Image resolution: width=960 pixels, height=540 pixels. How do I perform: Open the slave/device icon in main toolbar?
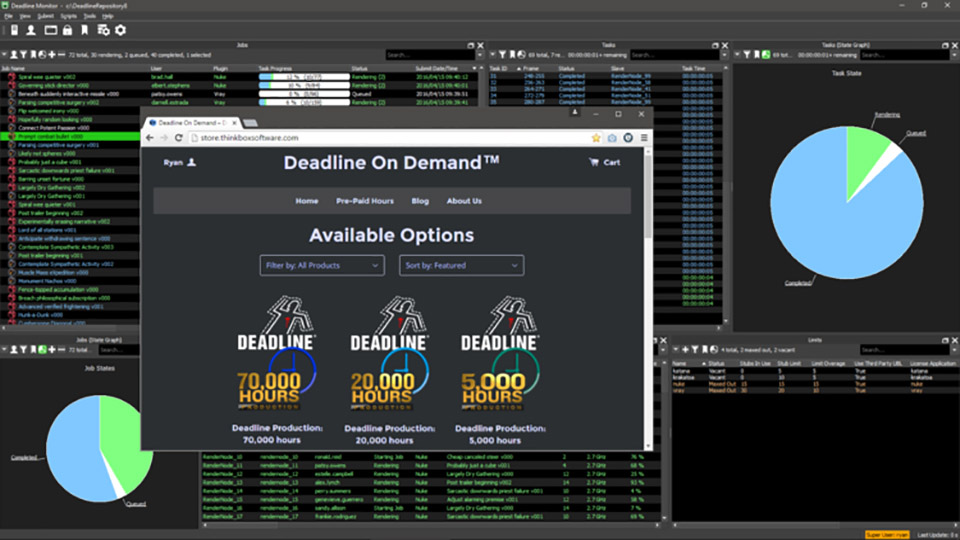pos(14,30)
